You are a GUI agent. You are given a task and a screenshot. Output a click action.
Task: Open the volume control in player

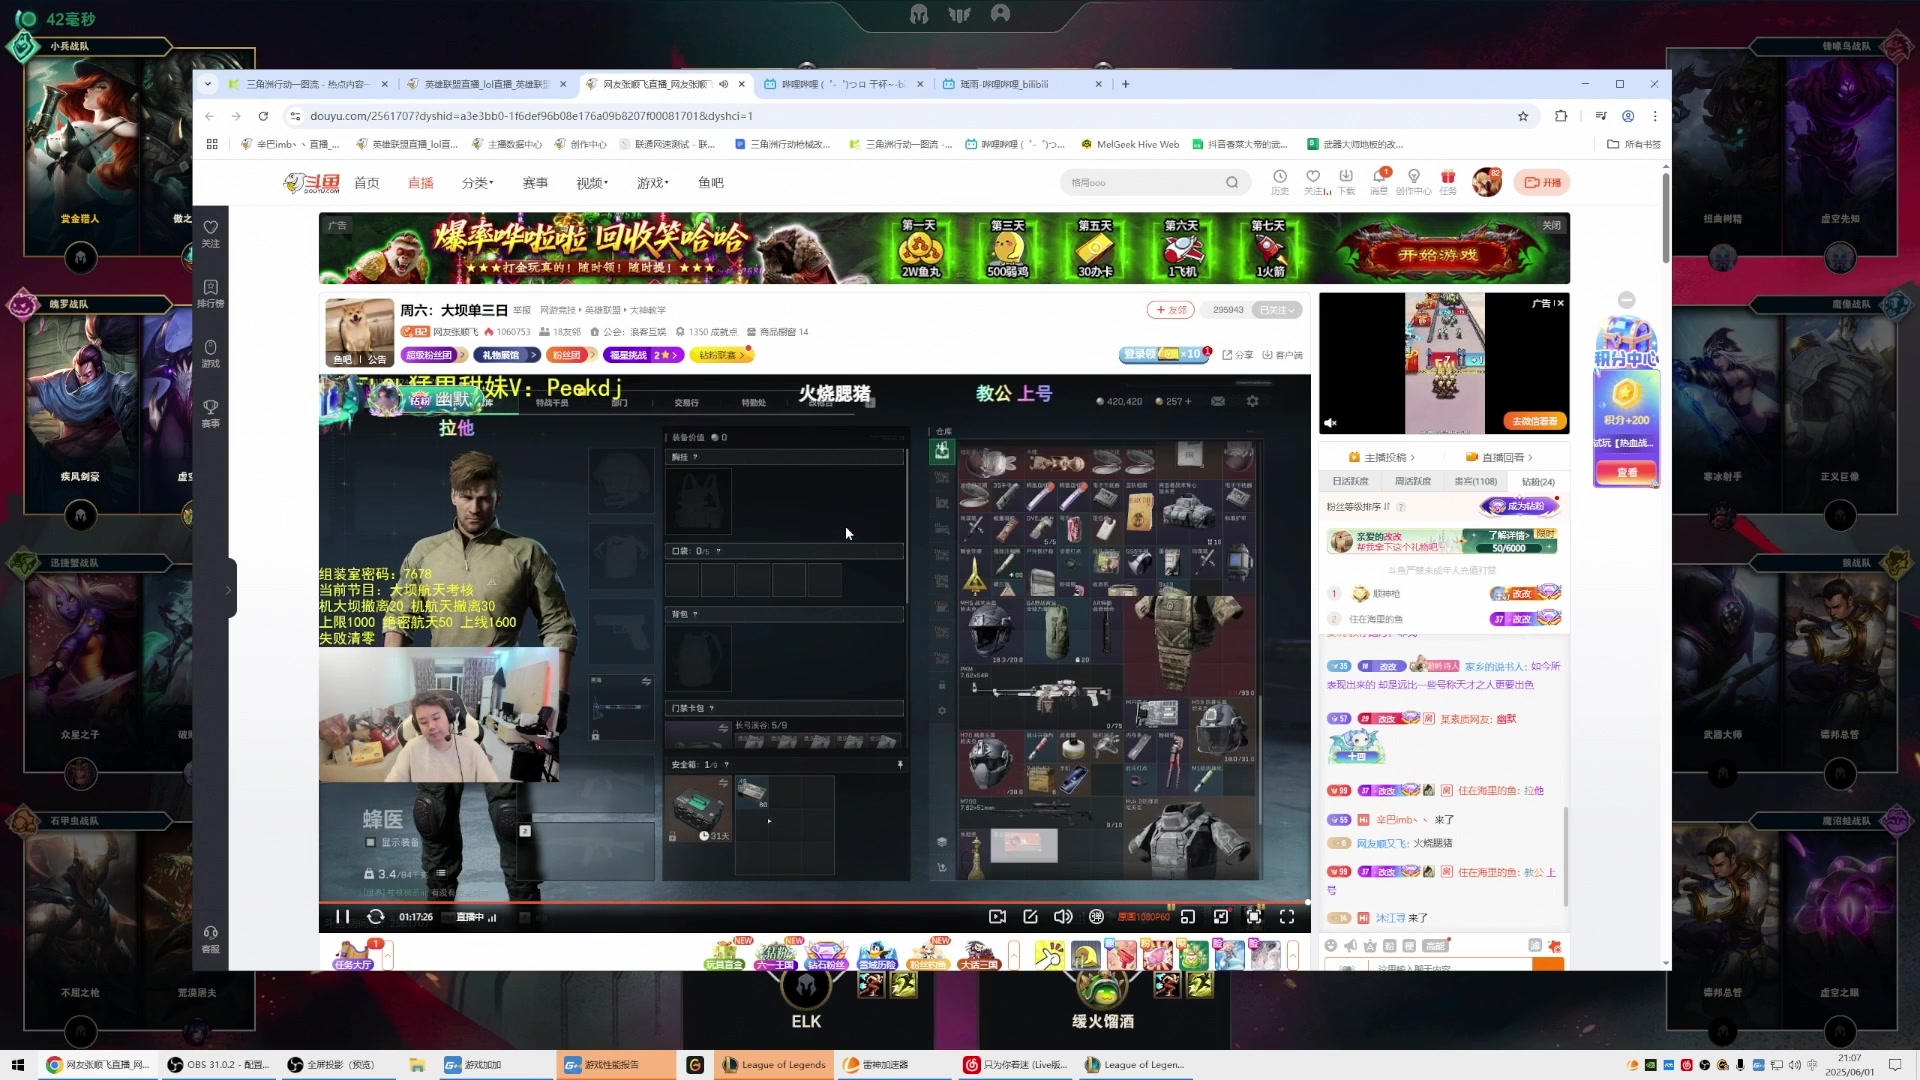coord(1063,917)
